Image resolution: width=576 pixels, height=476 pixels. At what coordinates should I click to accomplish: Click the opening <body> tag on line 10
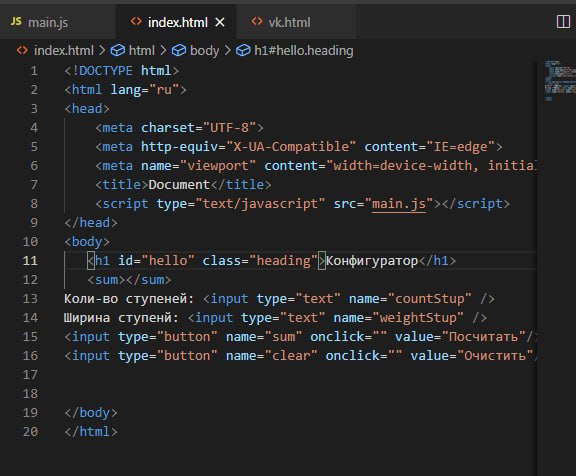[87, 242]
